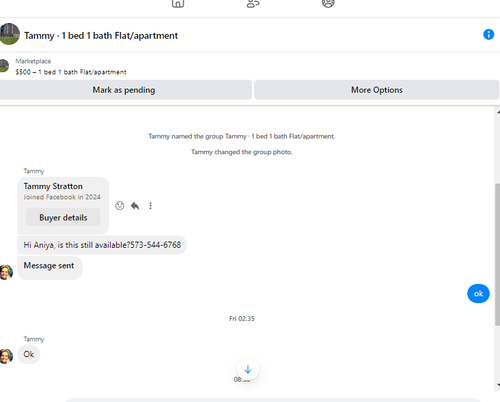Click the 'Tammy named the group' notice
Image resolution: width=500 pixels, height=402 pixels.
[242, 136]
